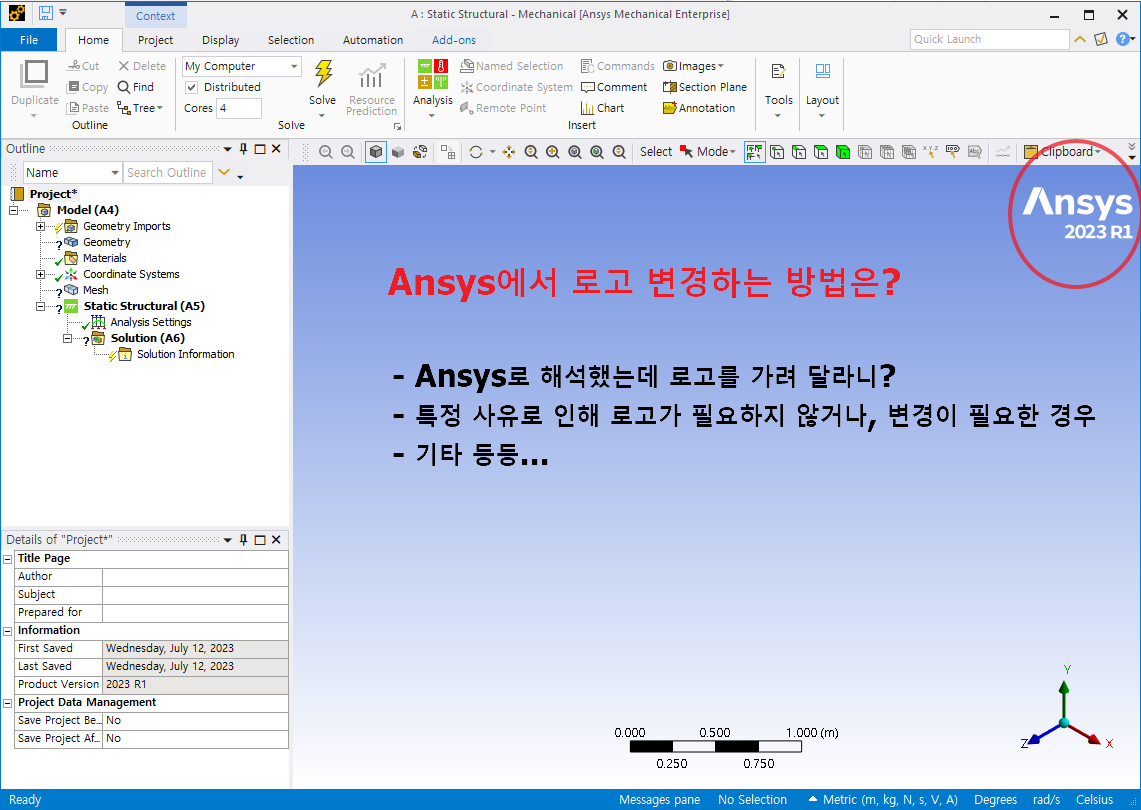
Task: Insert a Comment
Action: pyautogui.click(x=614, y=87)
